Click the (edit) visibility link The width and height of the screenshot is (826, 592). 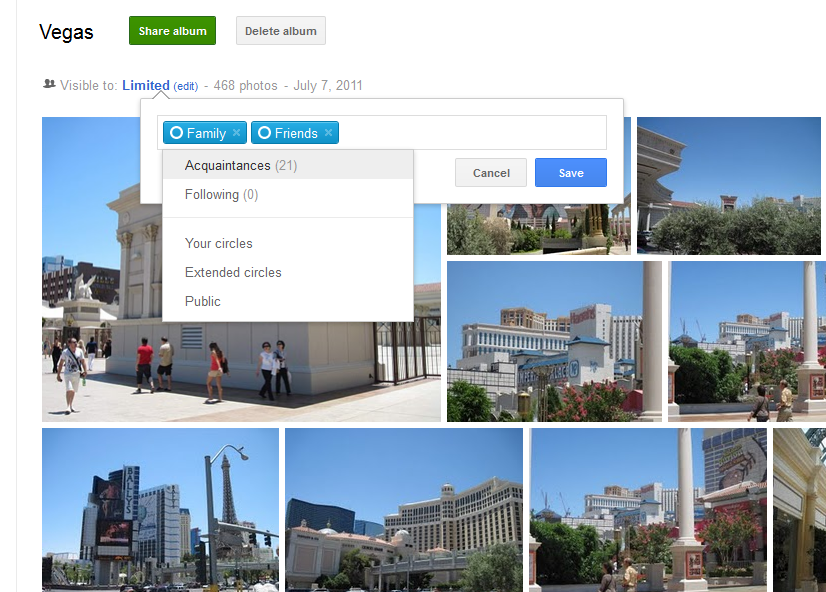click(185, 86)
